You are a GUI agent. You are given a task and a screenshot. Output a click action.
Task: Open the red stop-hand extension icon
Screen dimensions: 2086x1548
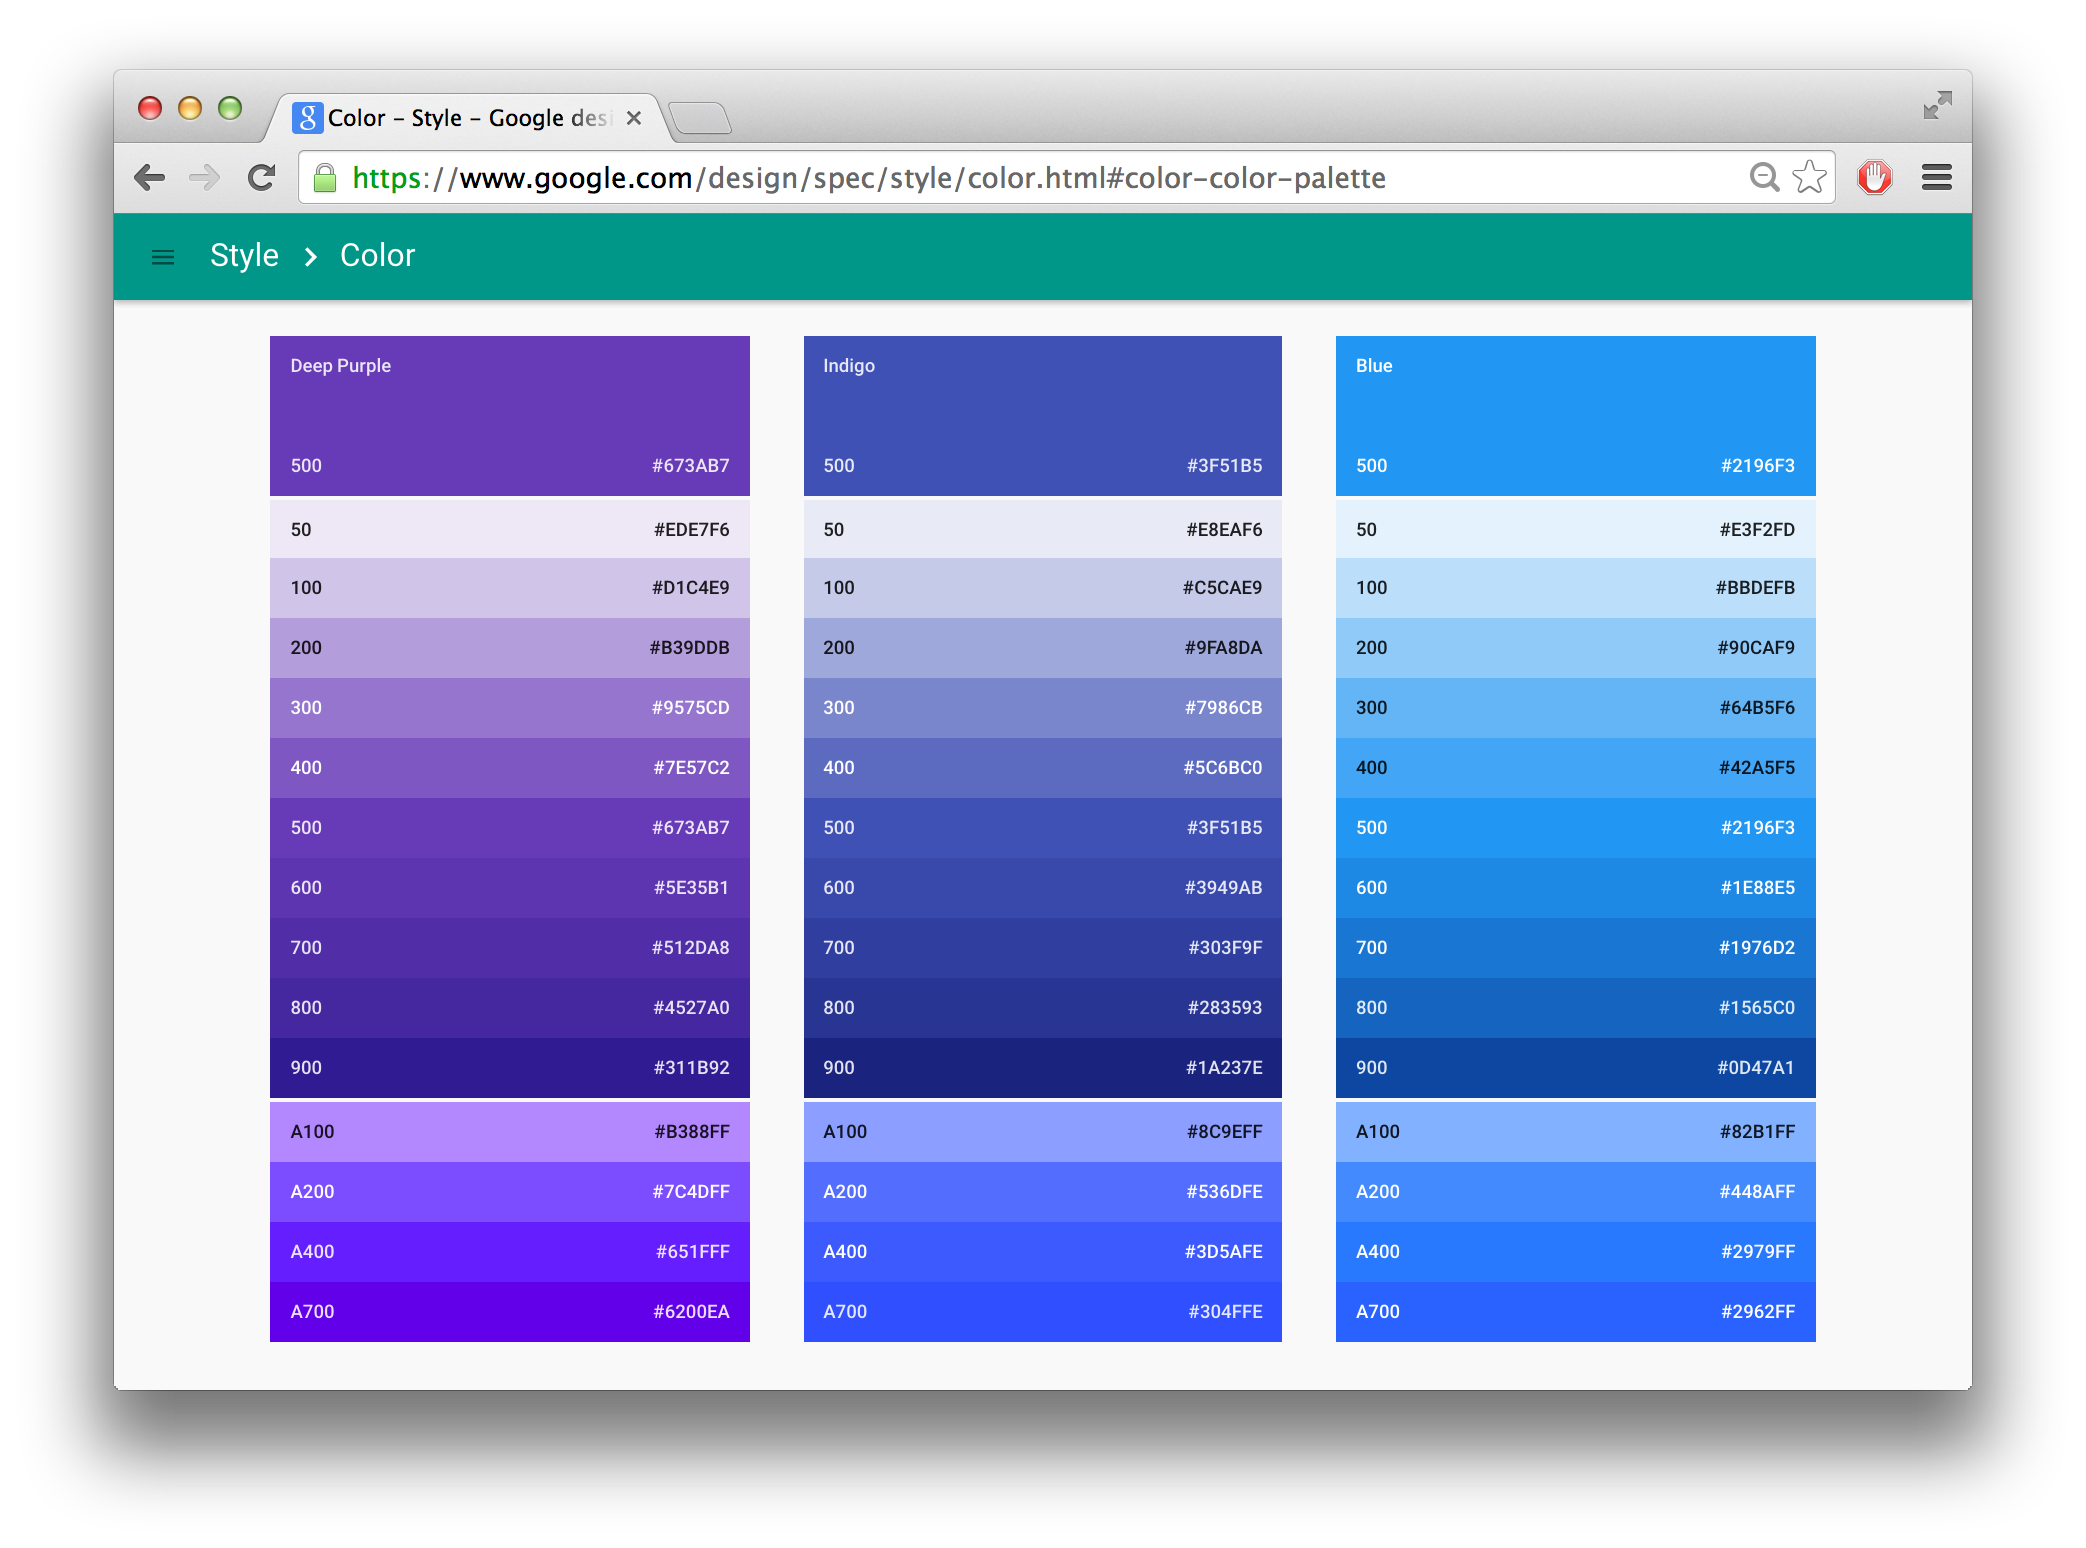(1874, 178)
